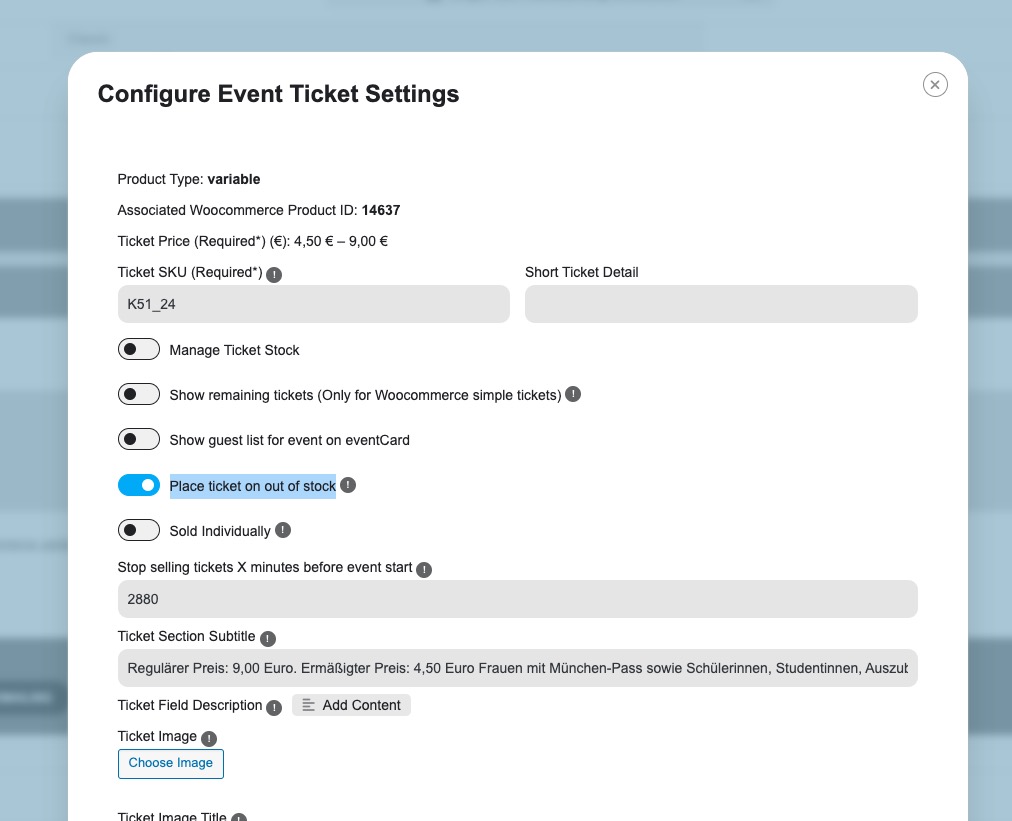Open Add Content for ticket field description
This screenshot has width=1012, height=821.
click(x=351, y=705)
